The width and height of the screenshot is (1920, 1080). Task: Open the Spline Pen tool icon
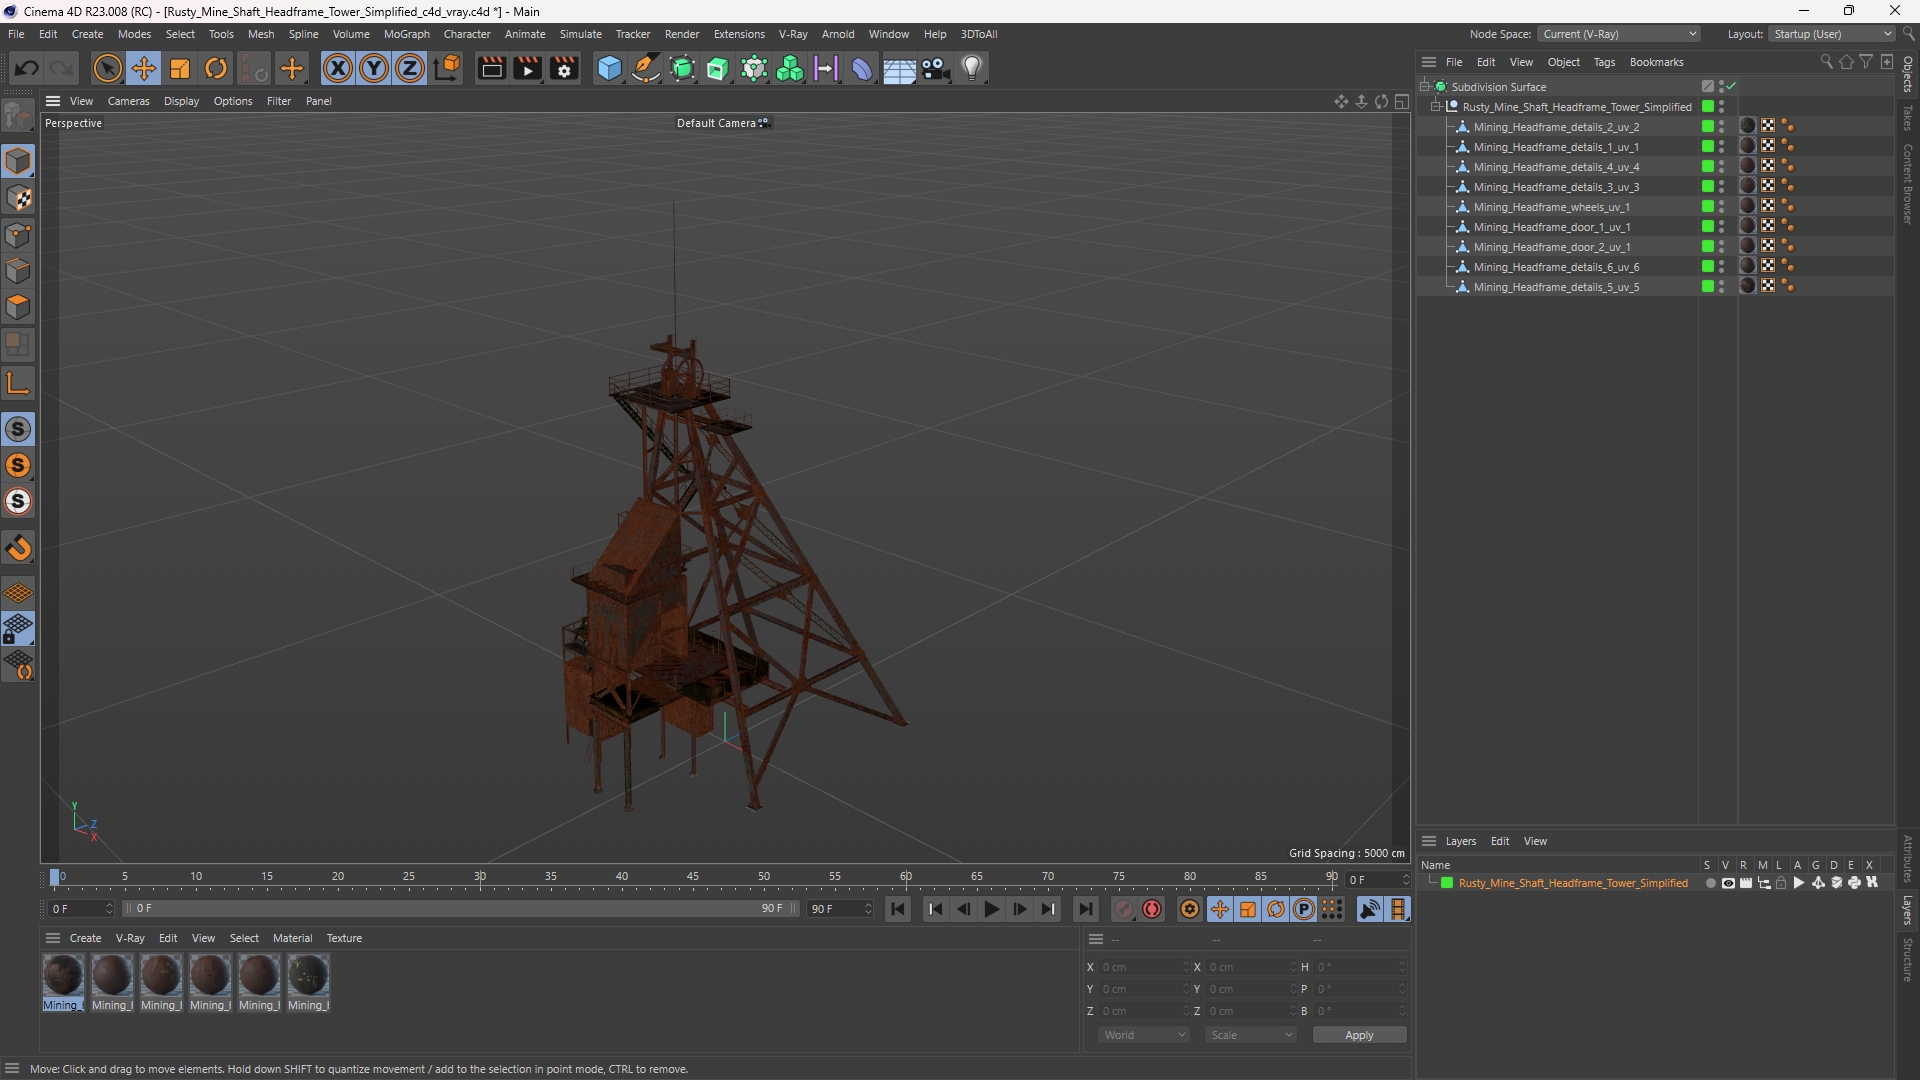[646, 68]
